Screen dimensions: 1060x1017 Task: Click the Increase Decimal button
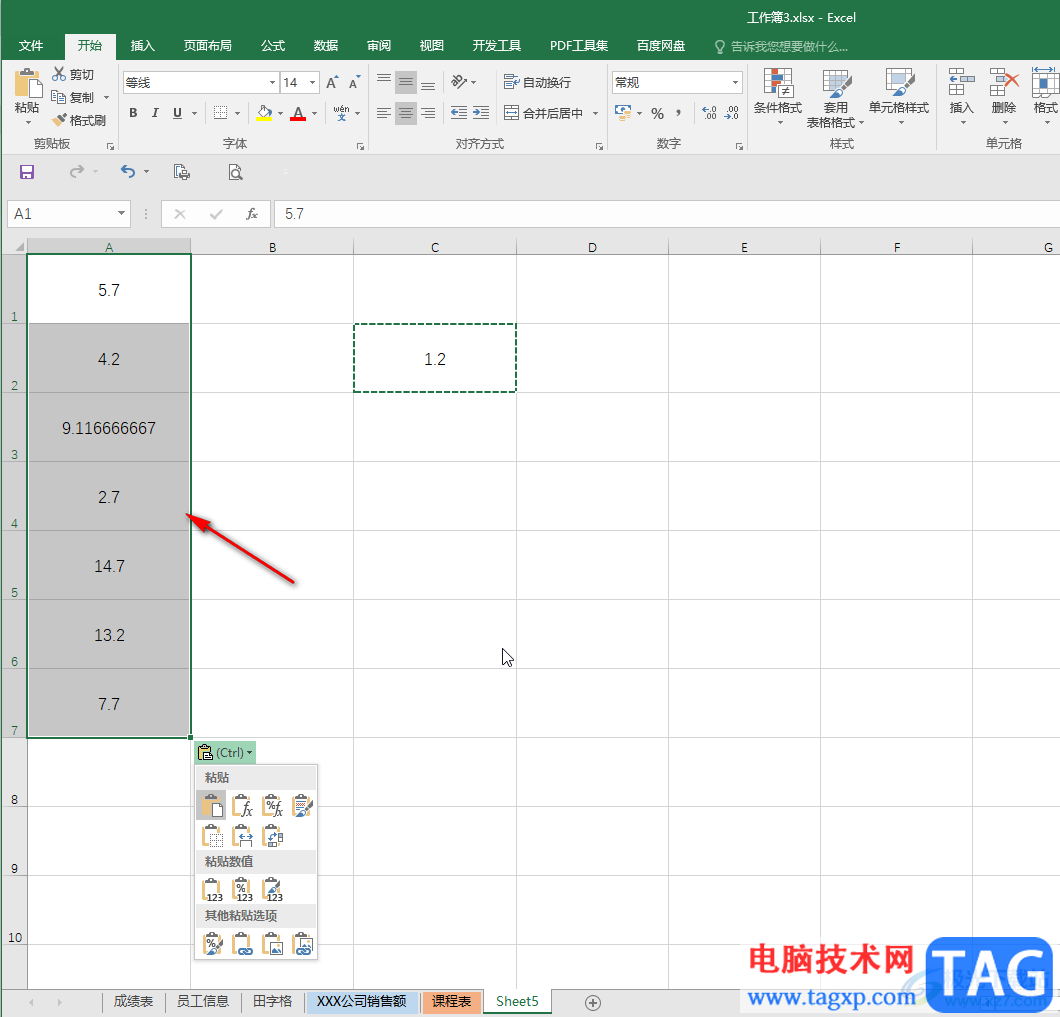708,113
